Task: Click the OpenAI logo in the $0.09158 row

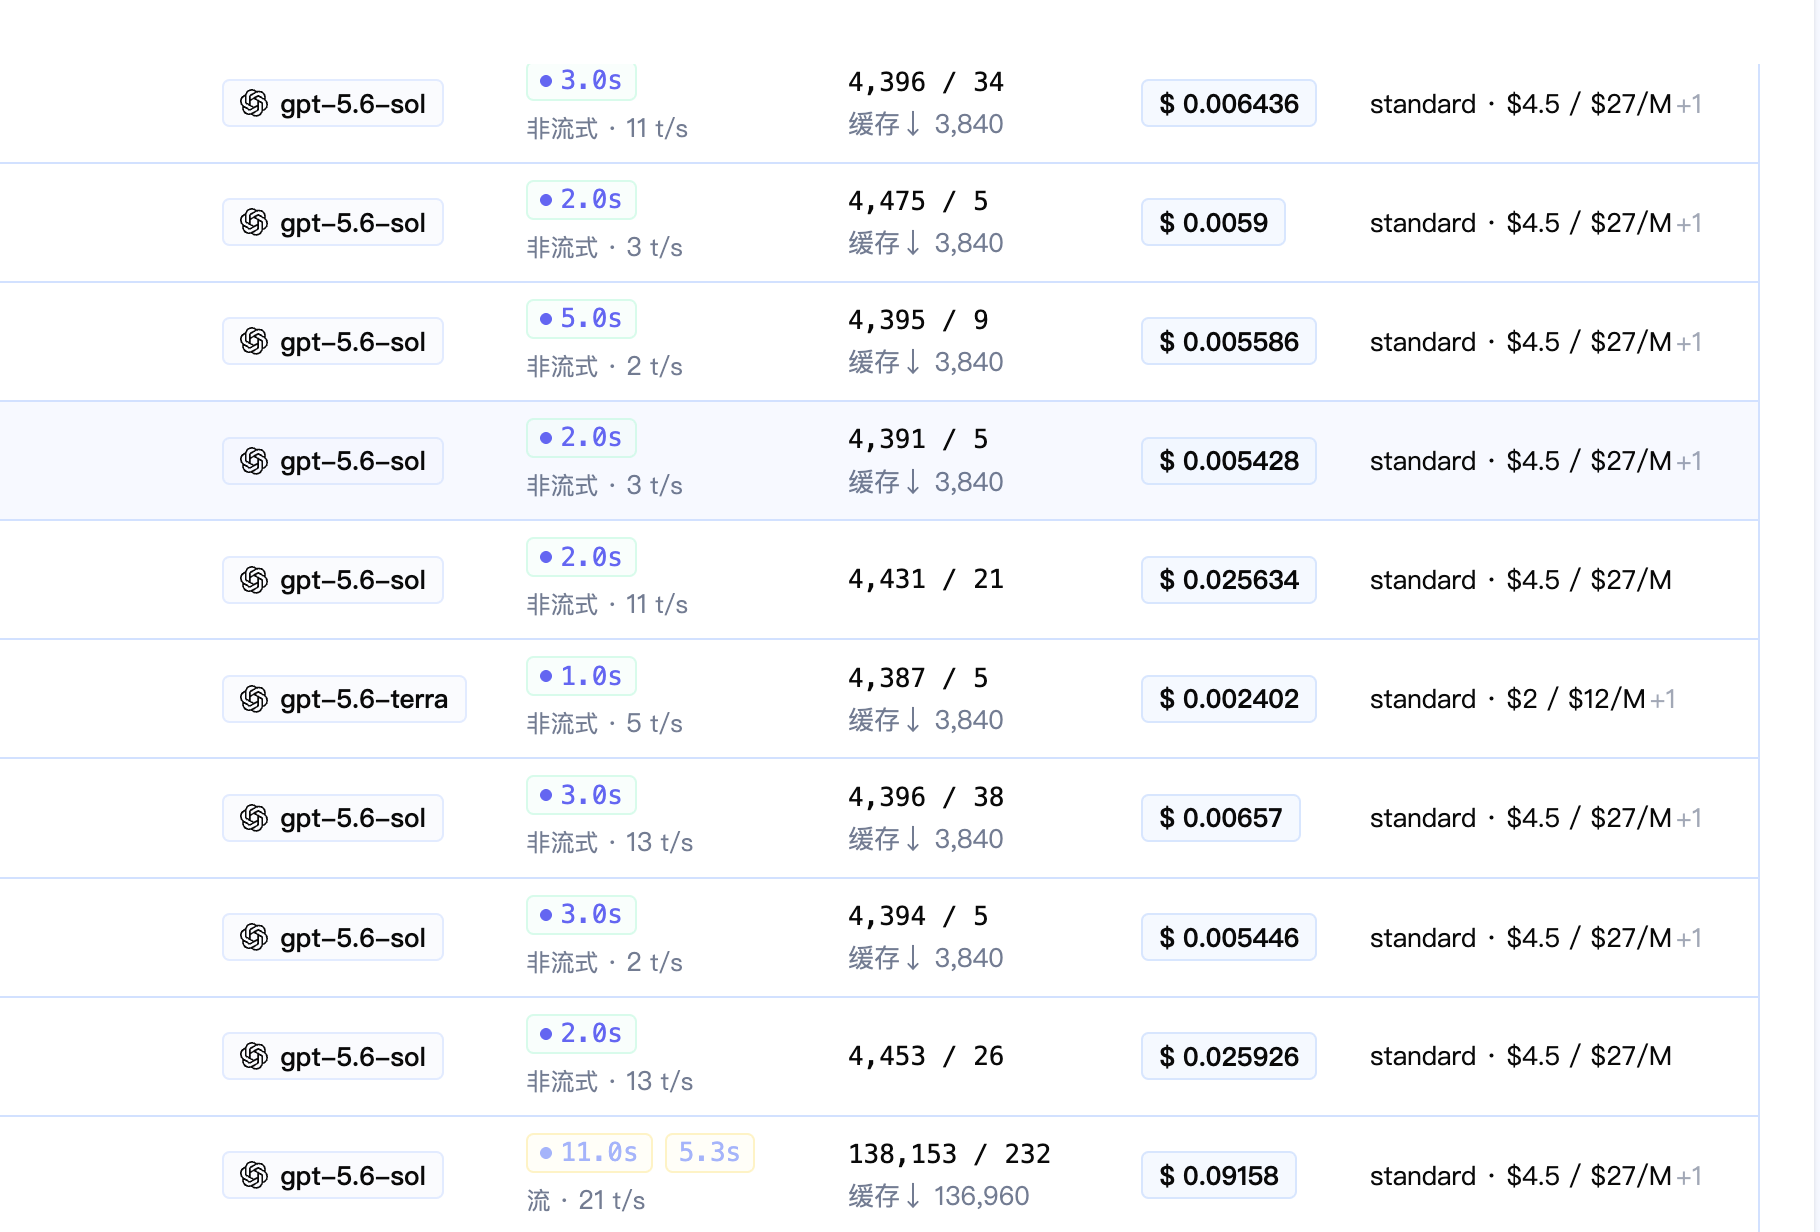Action: pos(254,1175)
